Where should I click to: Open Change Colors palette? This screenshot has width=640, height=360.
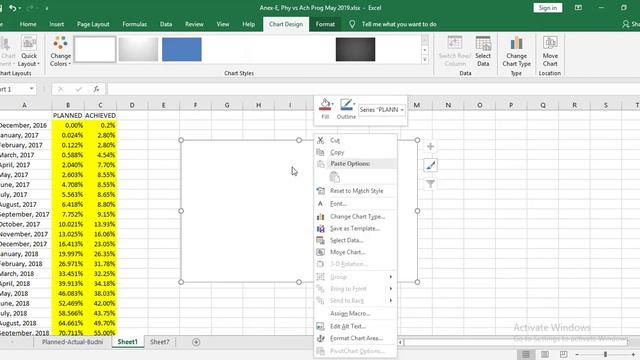click(60, 51)
